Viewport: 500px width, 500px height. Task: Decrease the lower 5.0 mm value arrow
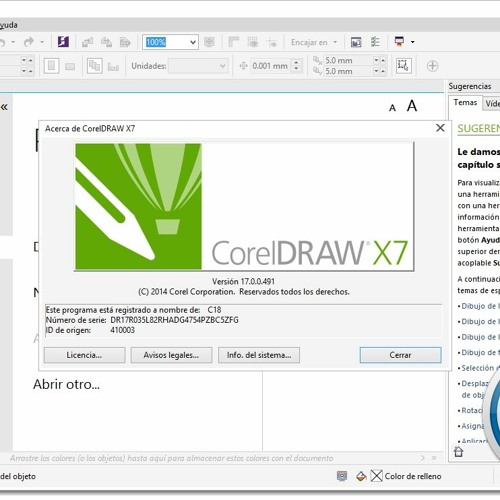pos(376,71)
